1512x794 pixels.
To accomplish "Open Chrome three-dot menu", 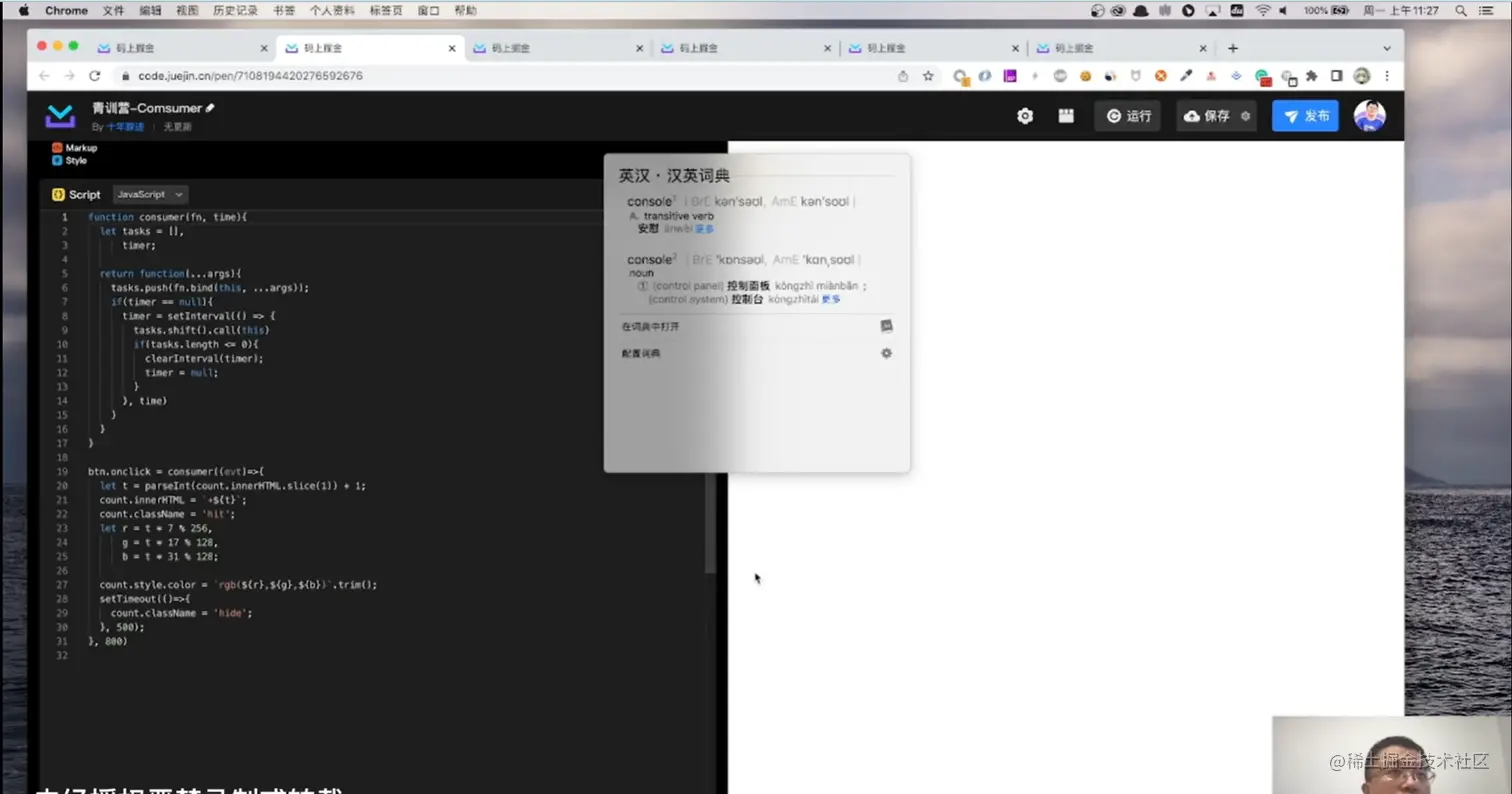I will [x=1387, y=76].
